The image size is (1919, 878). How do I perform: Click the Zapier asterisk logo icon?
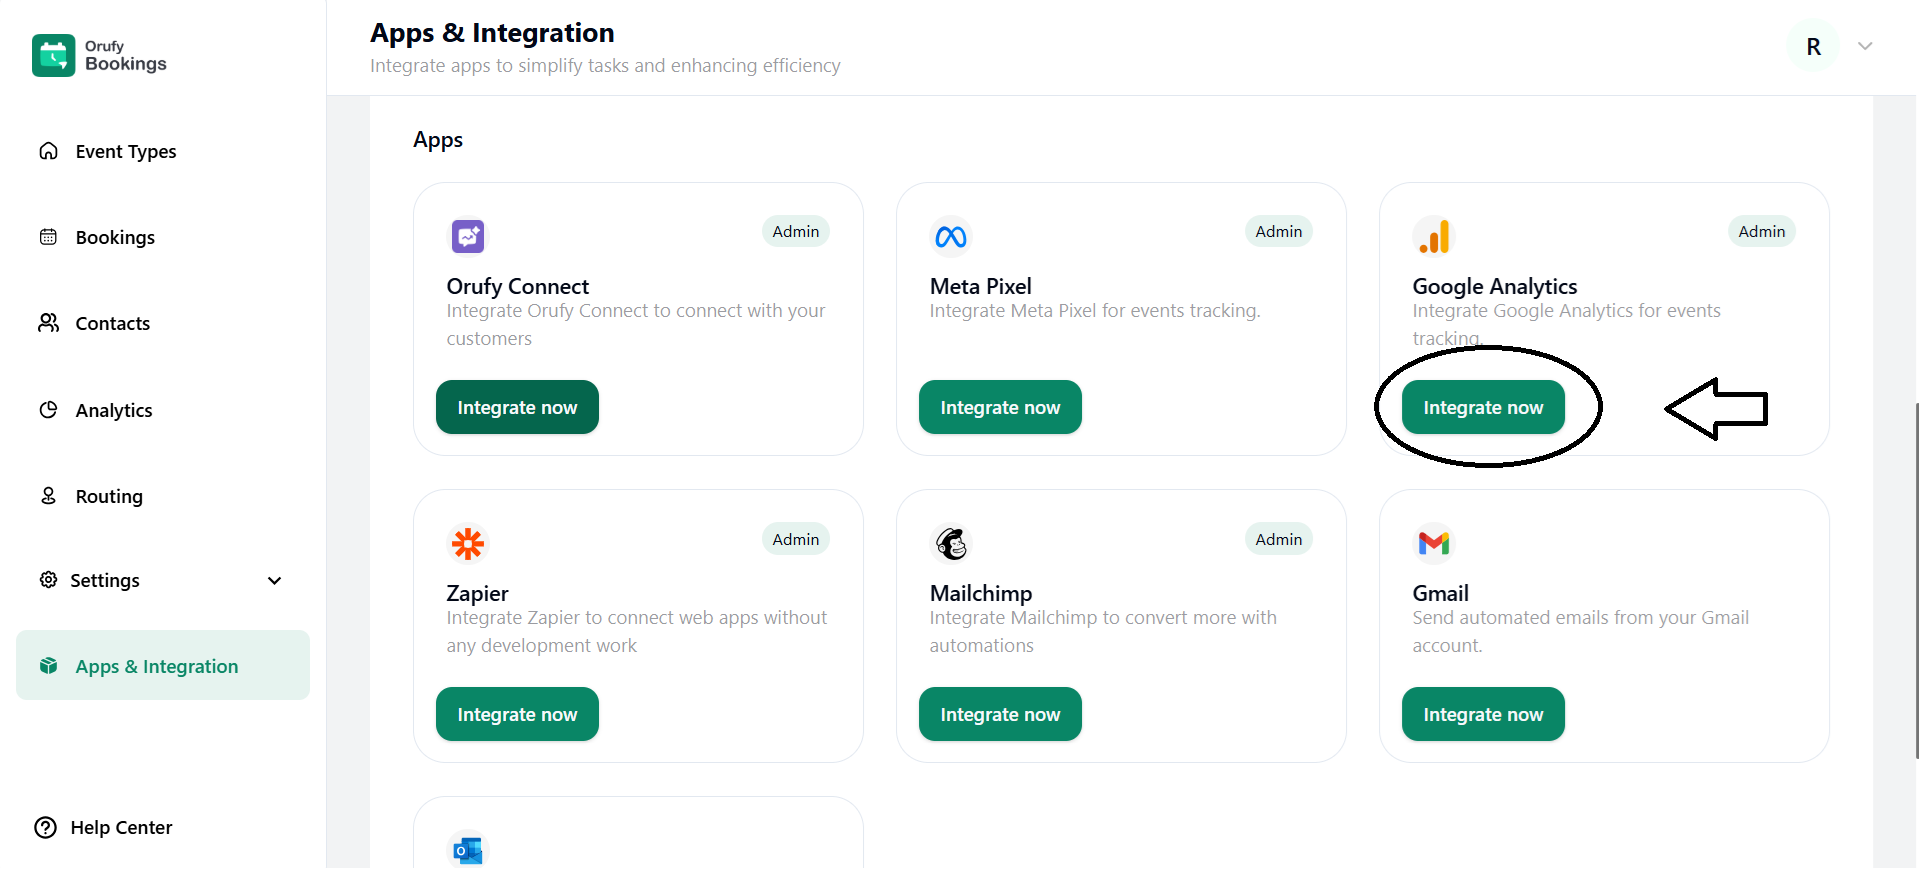[467, 544]
